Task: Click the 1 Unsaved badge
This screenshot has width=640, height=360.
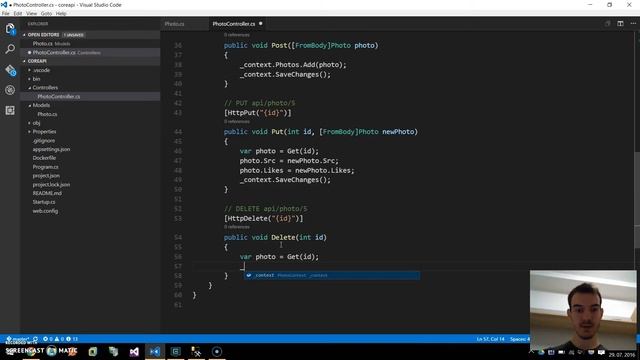Action: (x=73, y=35)
